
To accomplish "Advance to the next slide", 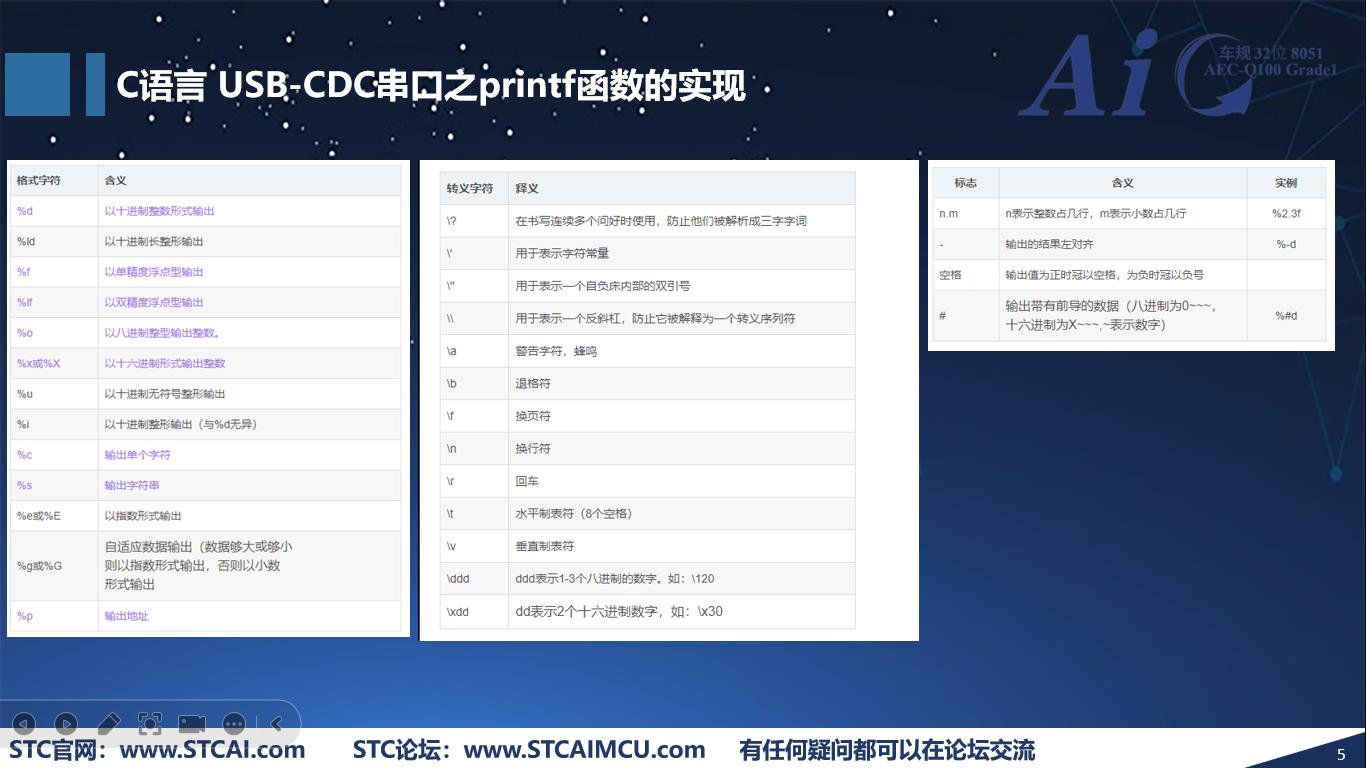I will pyautogui.click(x=66, y=722).
